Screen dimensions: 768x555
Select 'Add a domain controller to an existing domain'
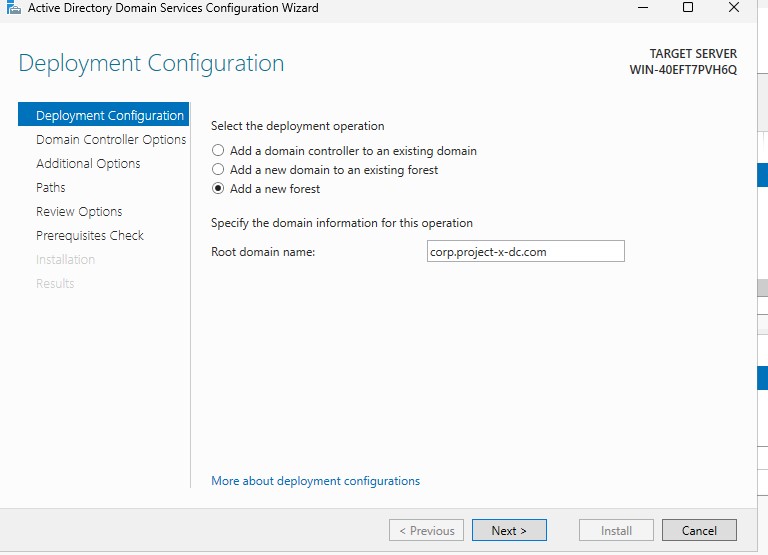[x=219, y=151]
